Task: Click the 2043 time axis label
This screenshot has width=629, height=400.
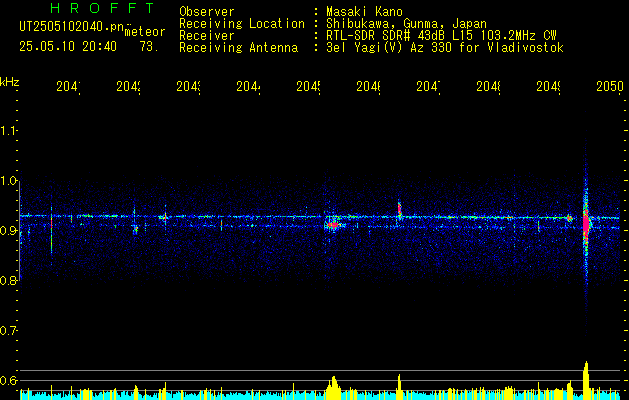Action: tap(189, 86)
